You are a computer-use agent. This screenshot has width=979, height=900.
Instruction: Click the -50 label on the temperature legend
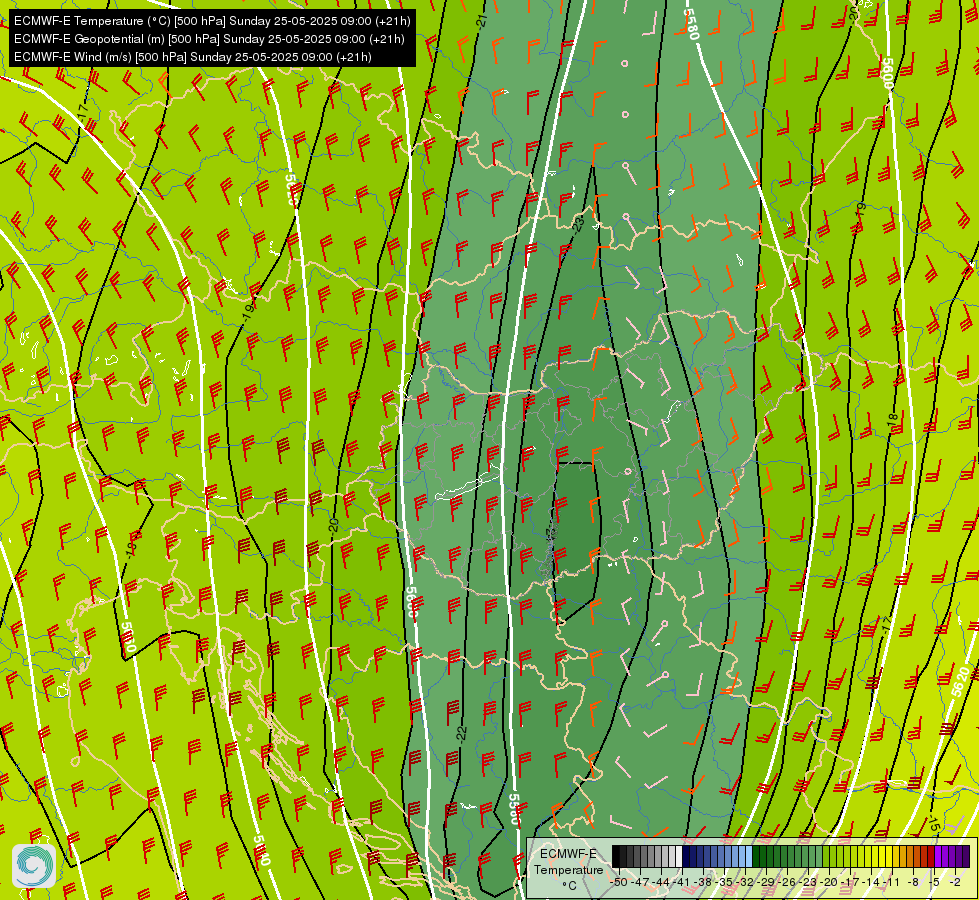pos(619,882)
